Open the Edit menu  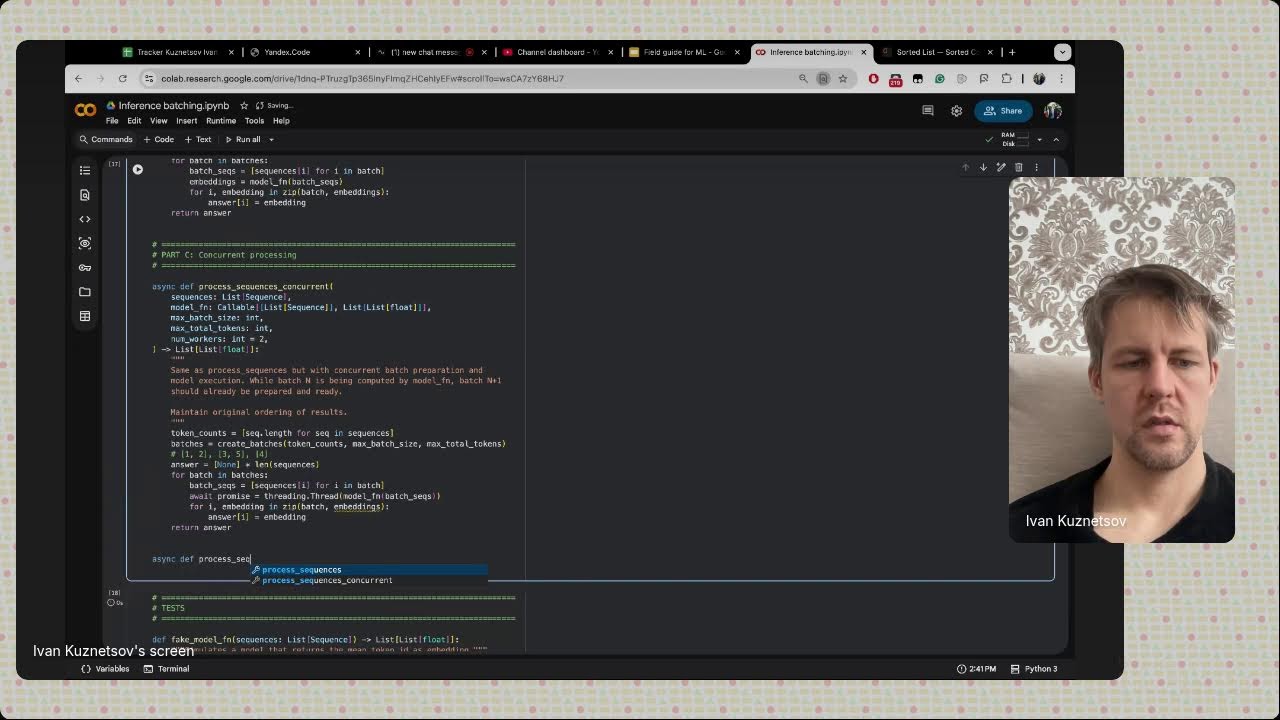tap(134, 121)
